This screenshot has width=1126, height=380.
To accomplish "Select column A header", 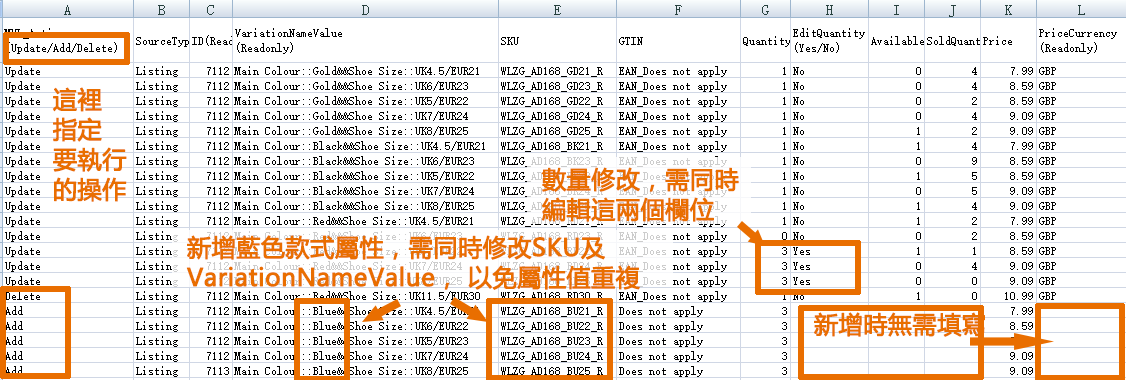I will click(x=67, y=9).
